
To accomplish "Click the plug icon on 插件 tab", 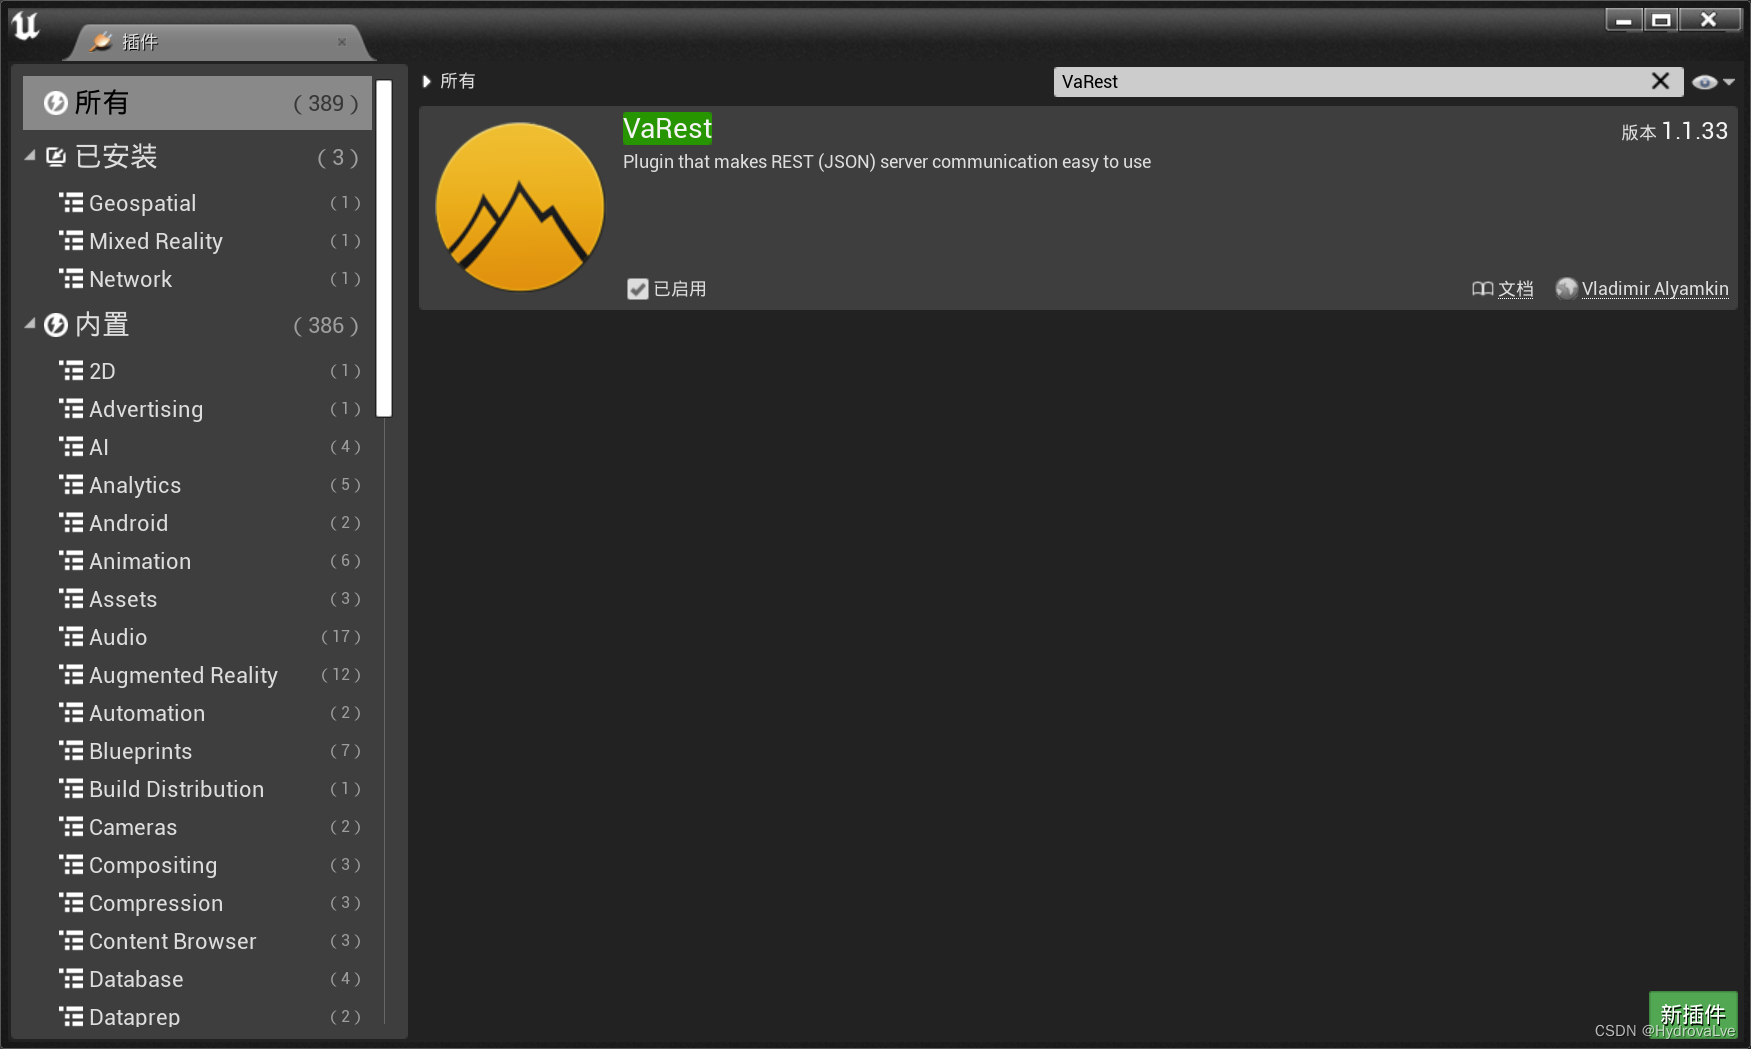I will (101, 41).
